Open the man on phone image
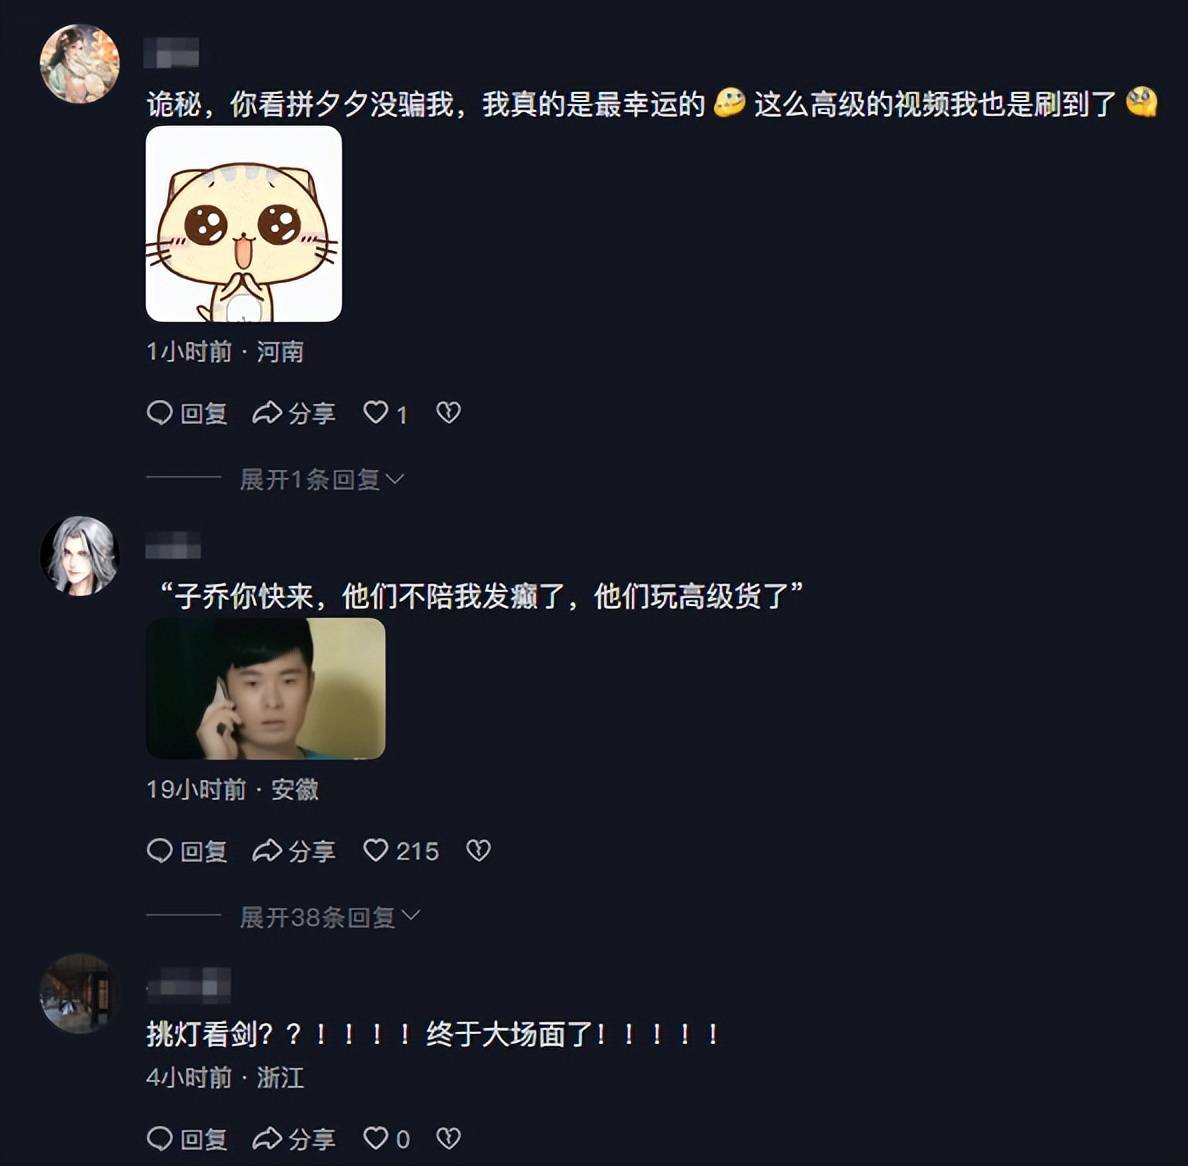1188x1166 pixels. point(265,689)
